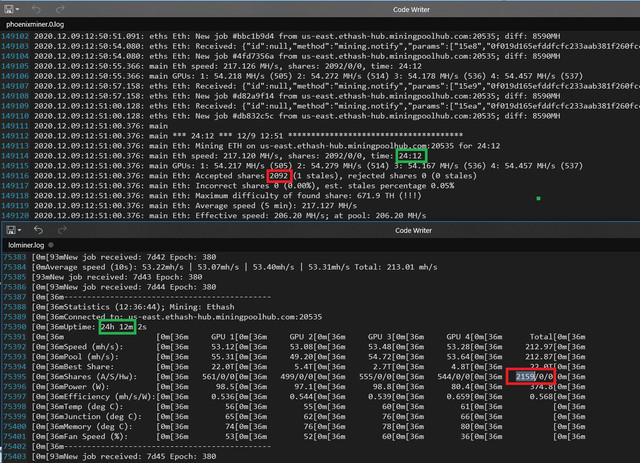
Task: Click 'Average speed (5 min)' text
Action: point(244,206)
